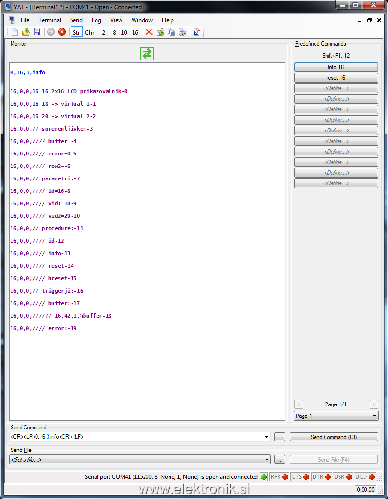This screenshot has height=499, width=388.
Task: Click the Send Command (F3) button
Action: pos(334,437)
